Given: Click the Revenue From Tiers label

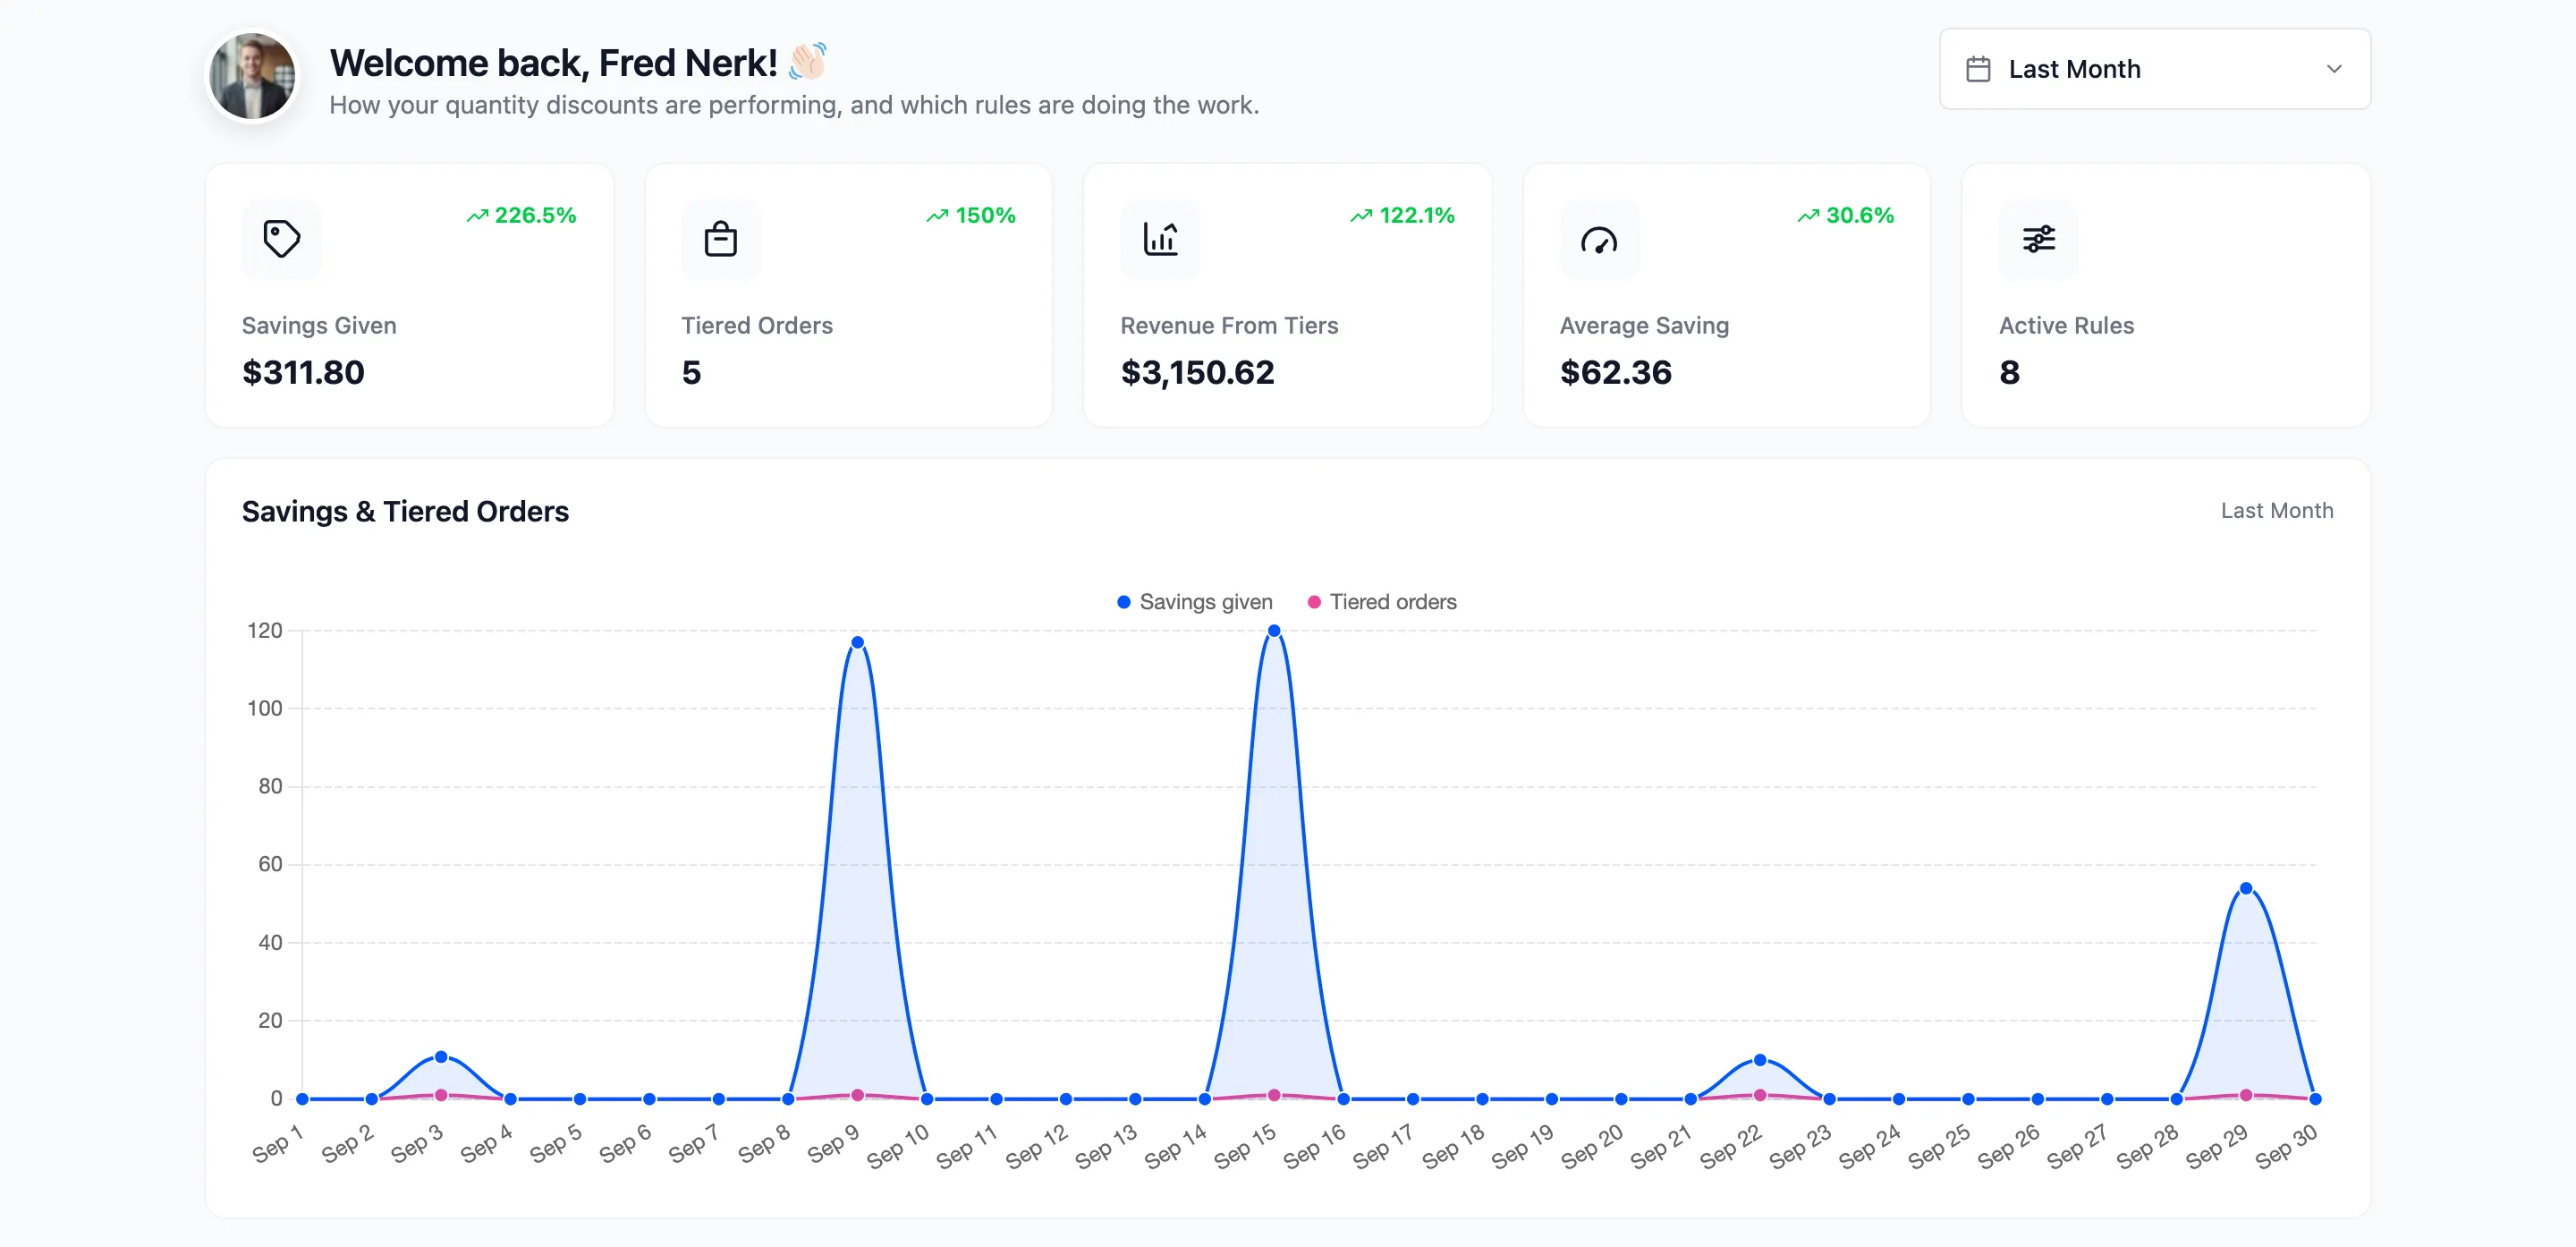Looking at the screenshot, I should pyautogui.click(x=1229, y=326).
